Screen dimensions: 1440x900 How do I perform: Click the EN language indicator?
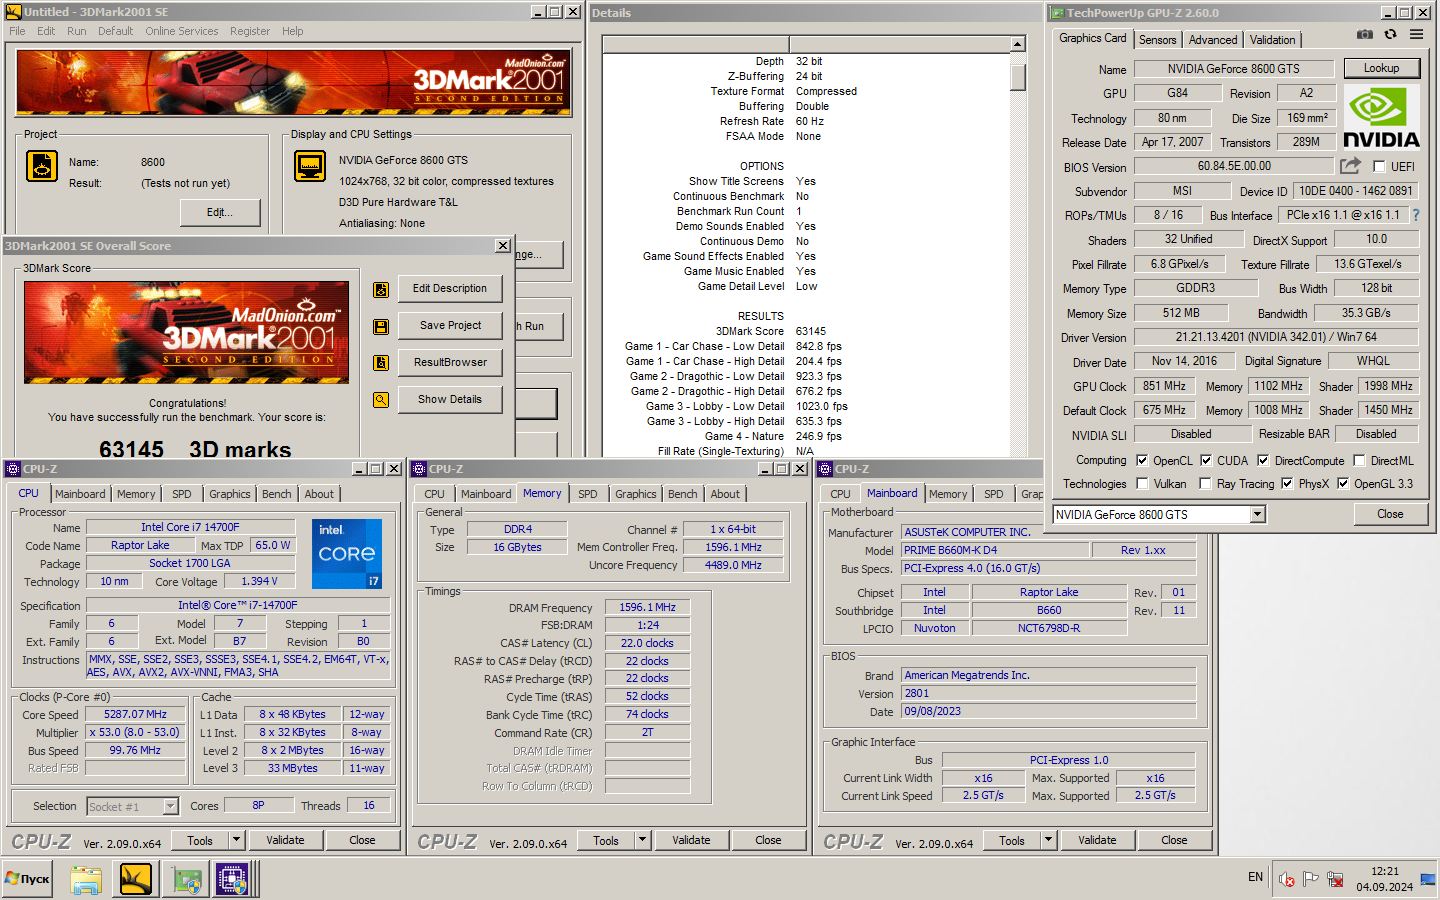click(x=1255, y=877)
